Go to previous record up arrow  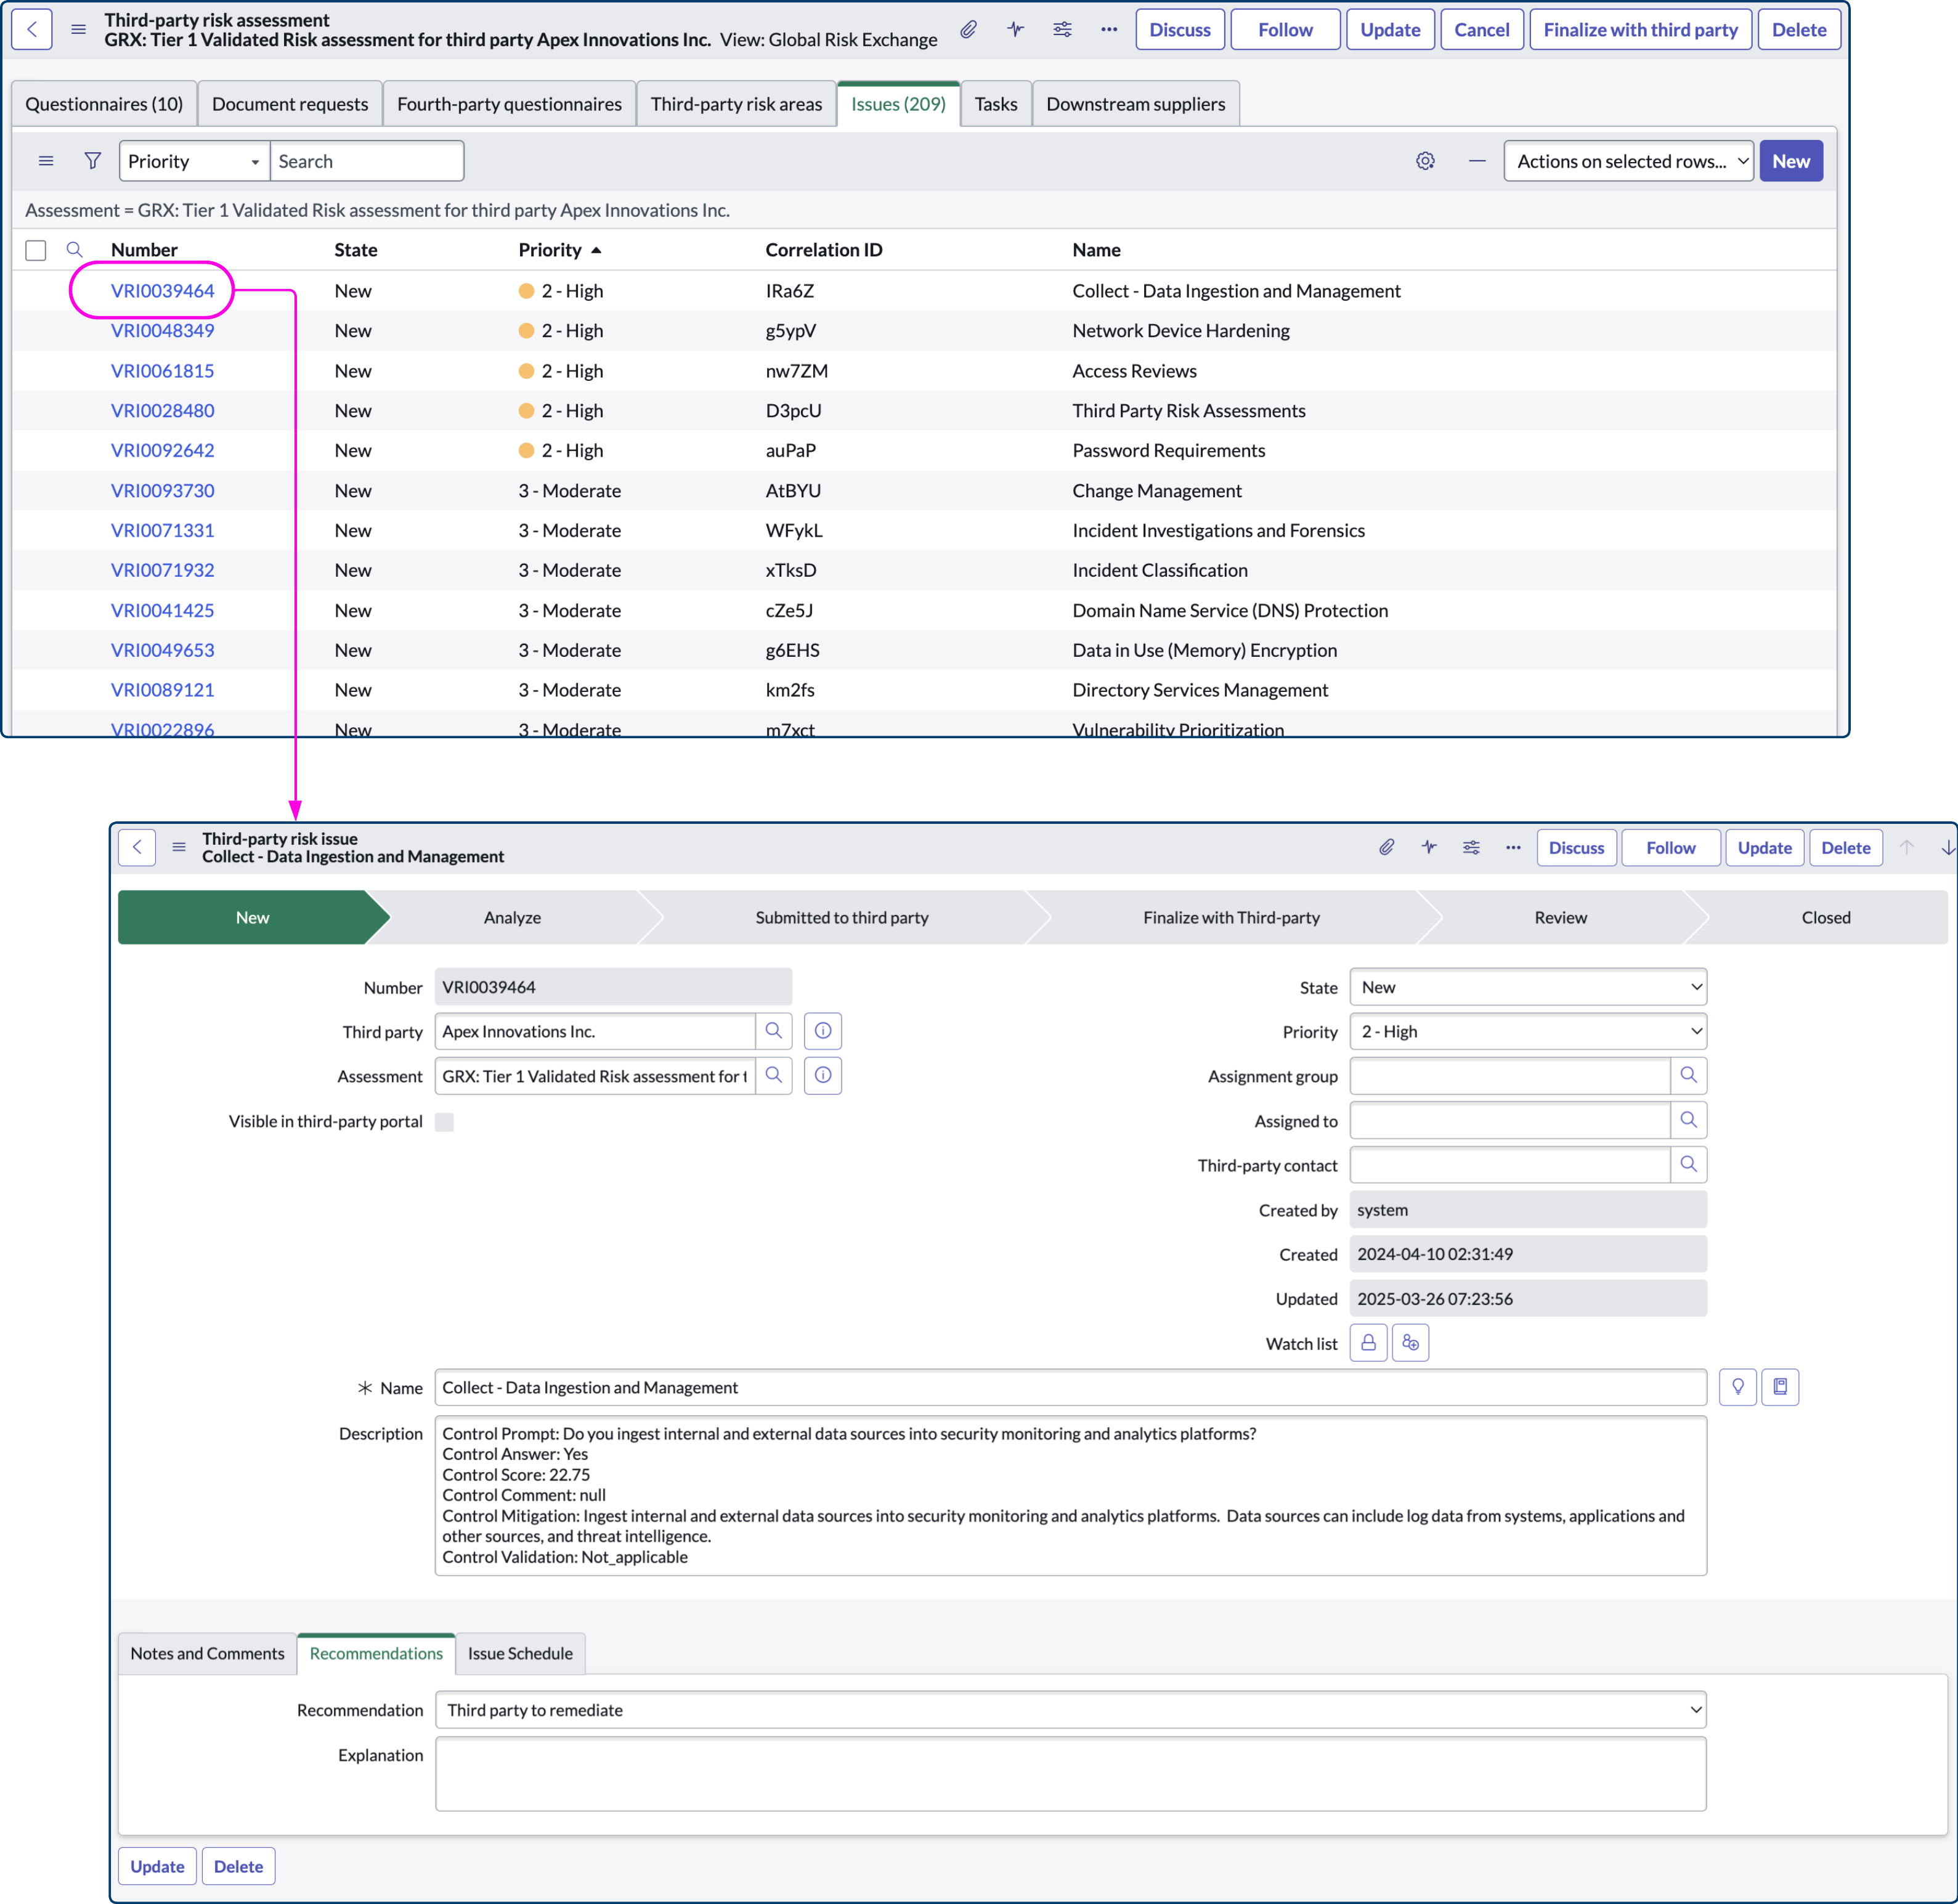coord(1907,847)
